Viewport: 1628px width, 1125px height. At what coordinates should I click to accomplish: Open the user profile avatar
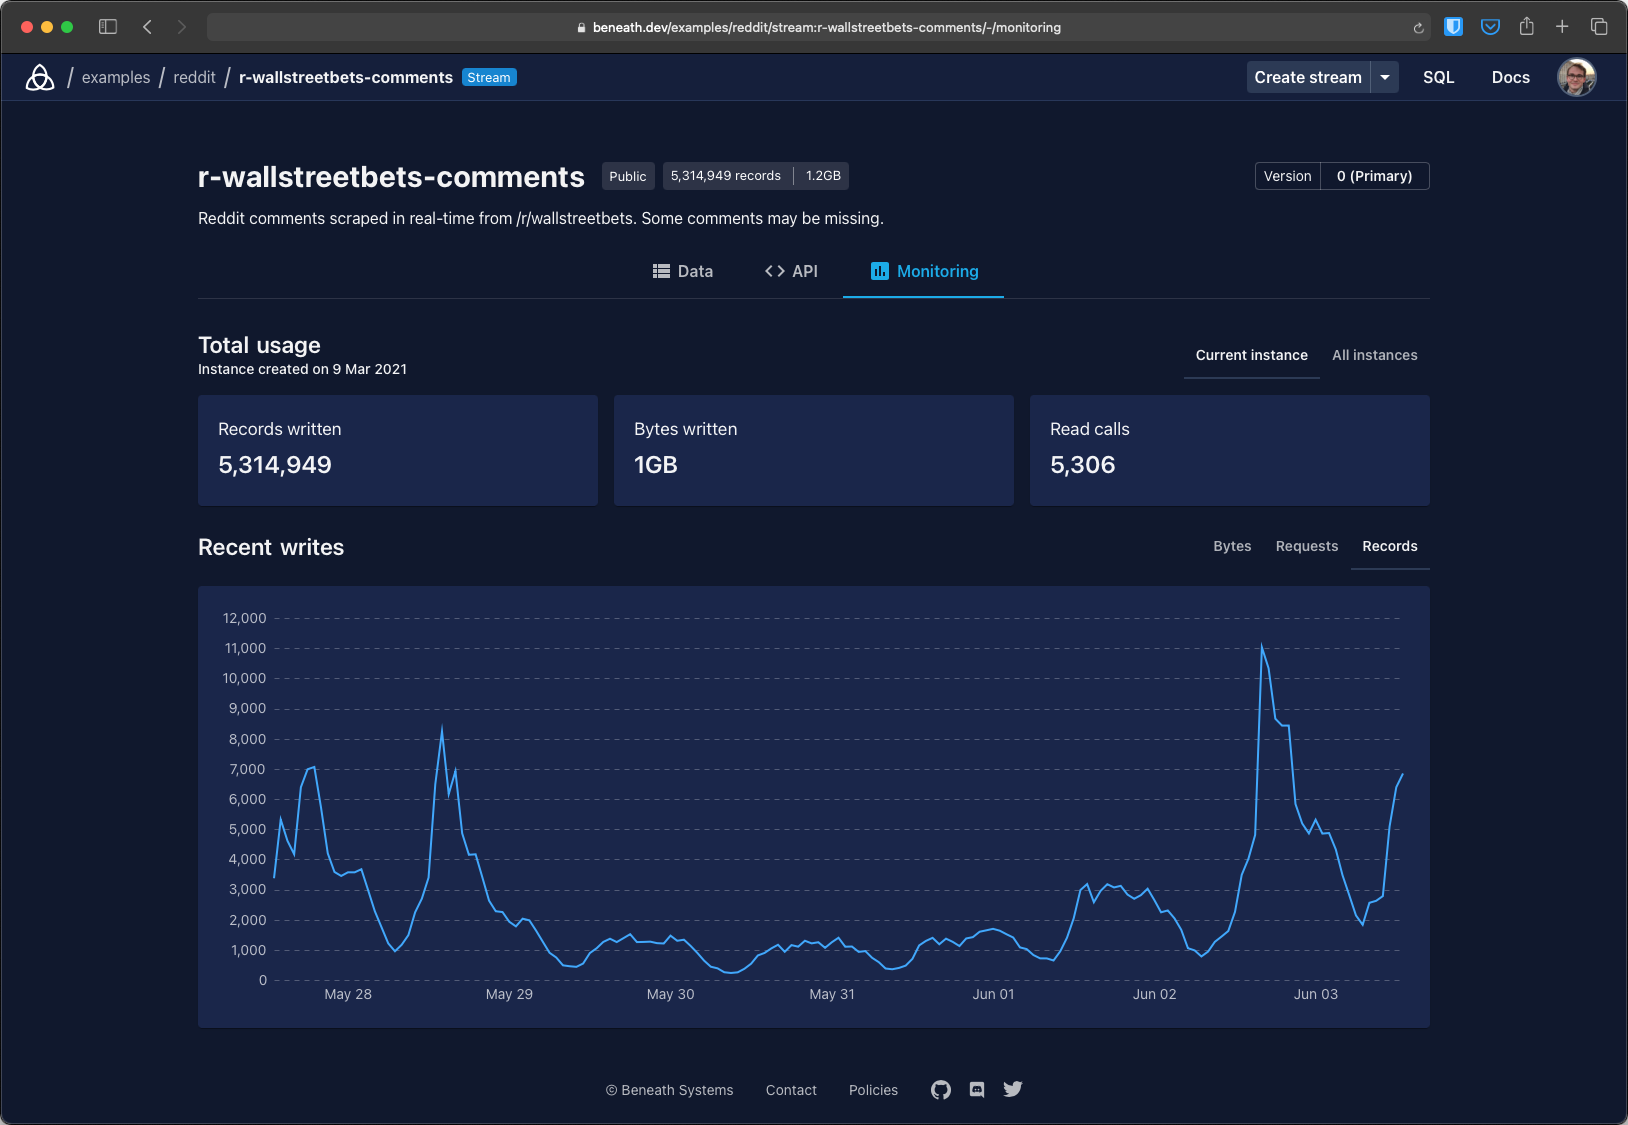[x=1577, y=77]
